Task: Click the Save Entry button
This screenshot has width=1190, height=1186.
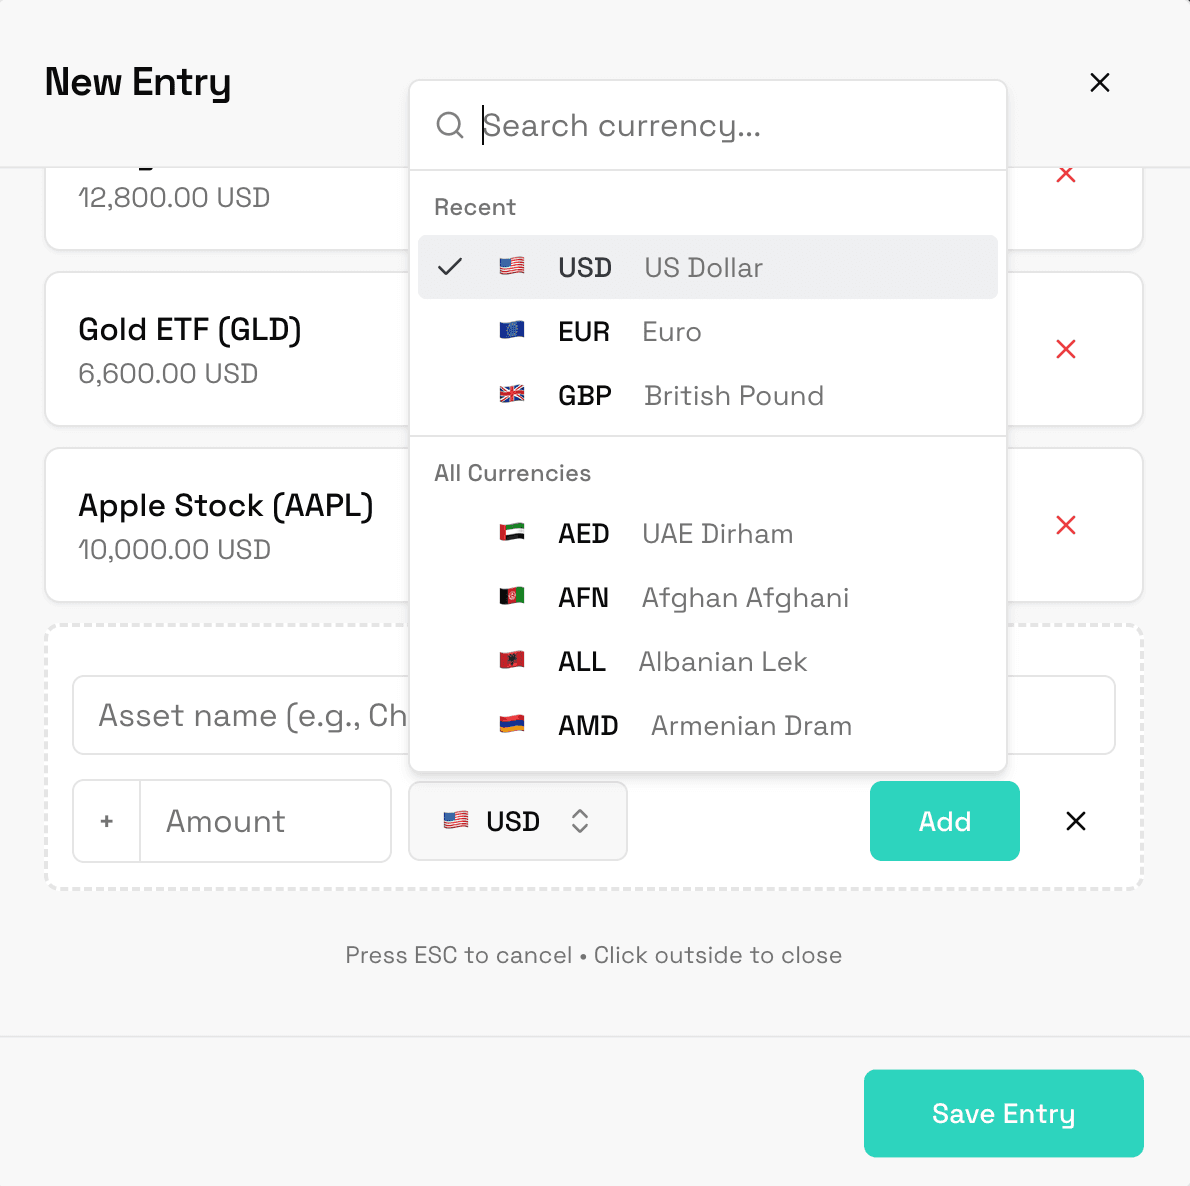Action: coord(1003,1113)
